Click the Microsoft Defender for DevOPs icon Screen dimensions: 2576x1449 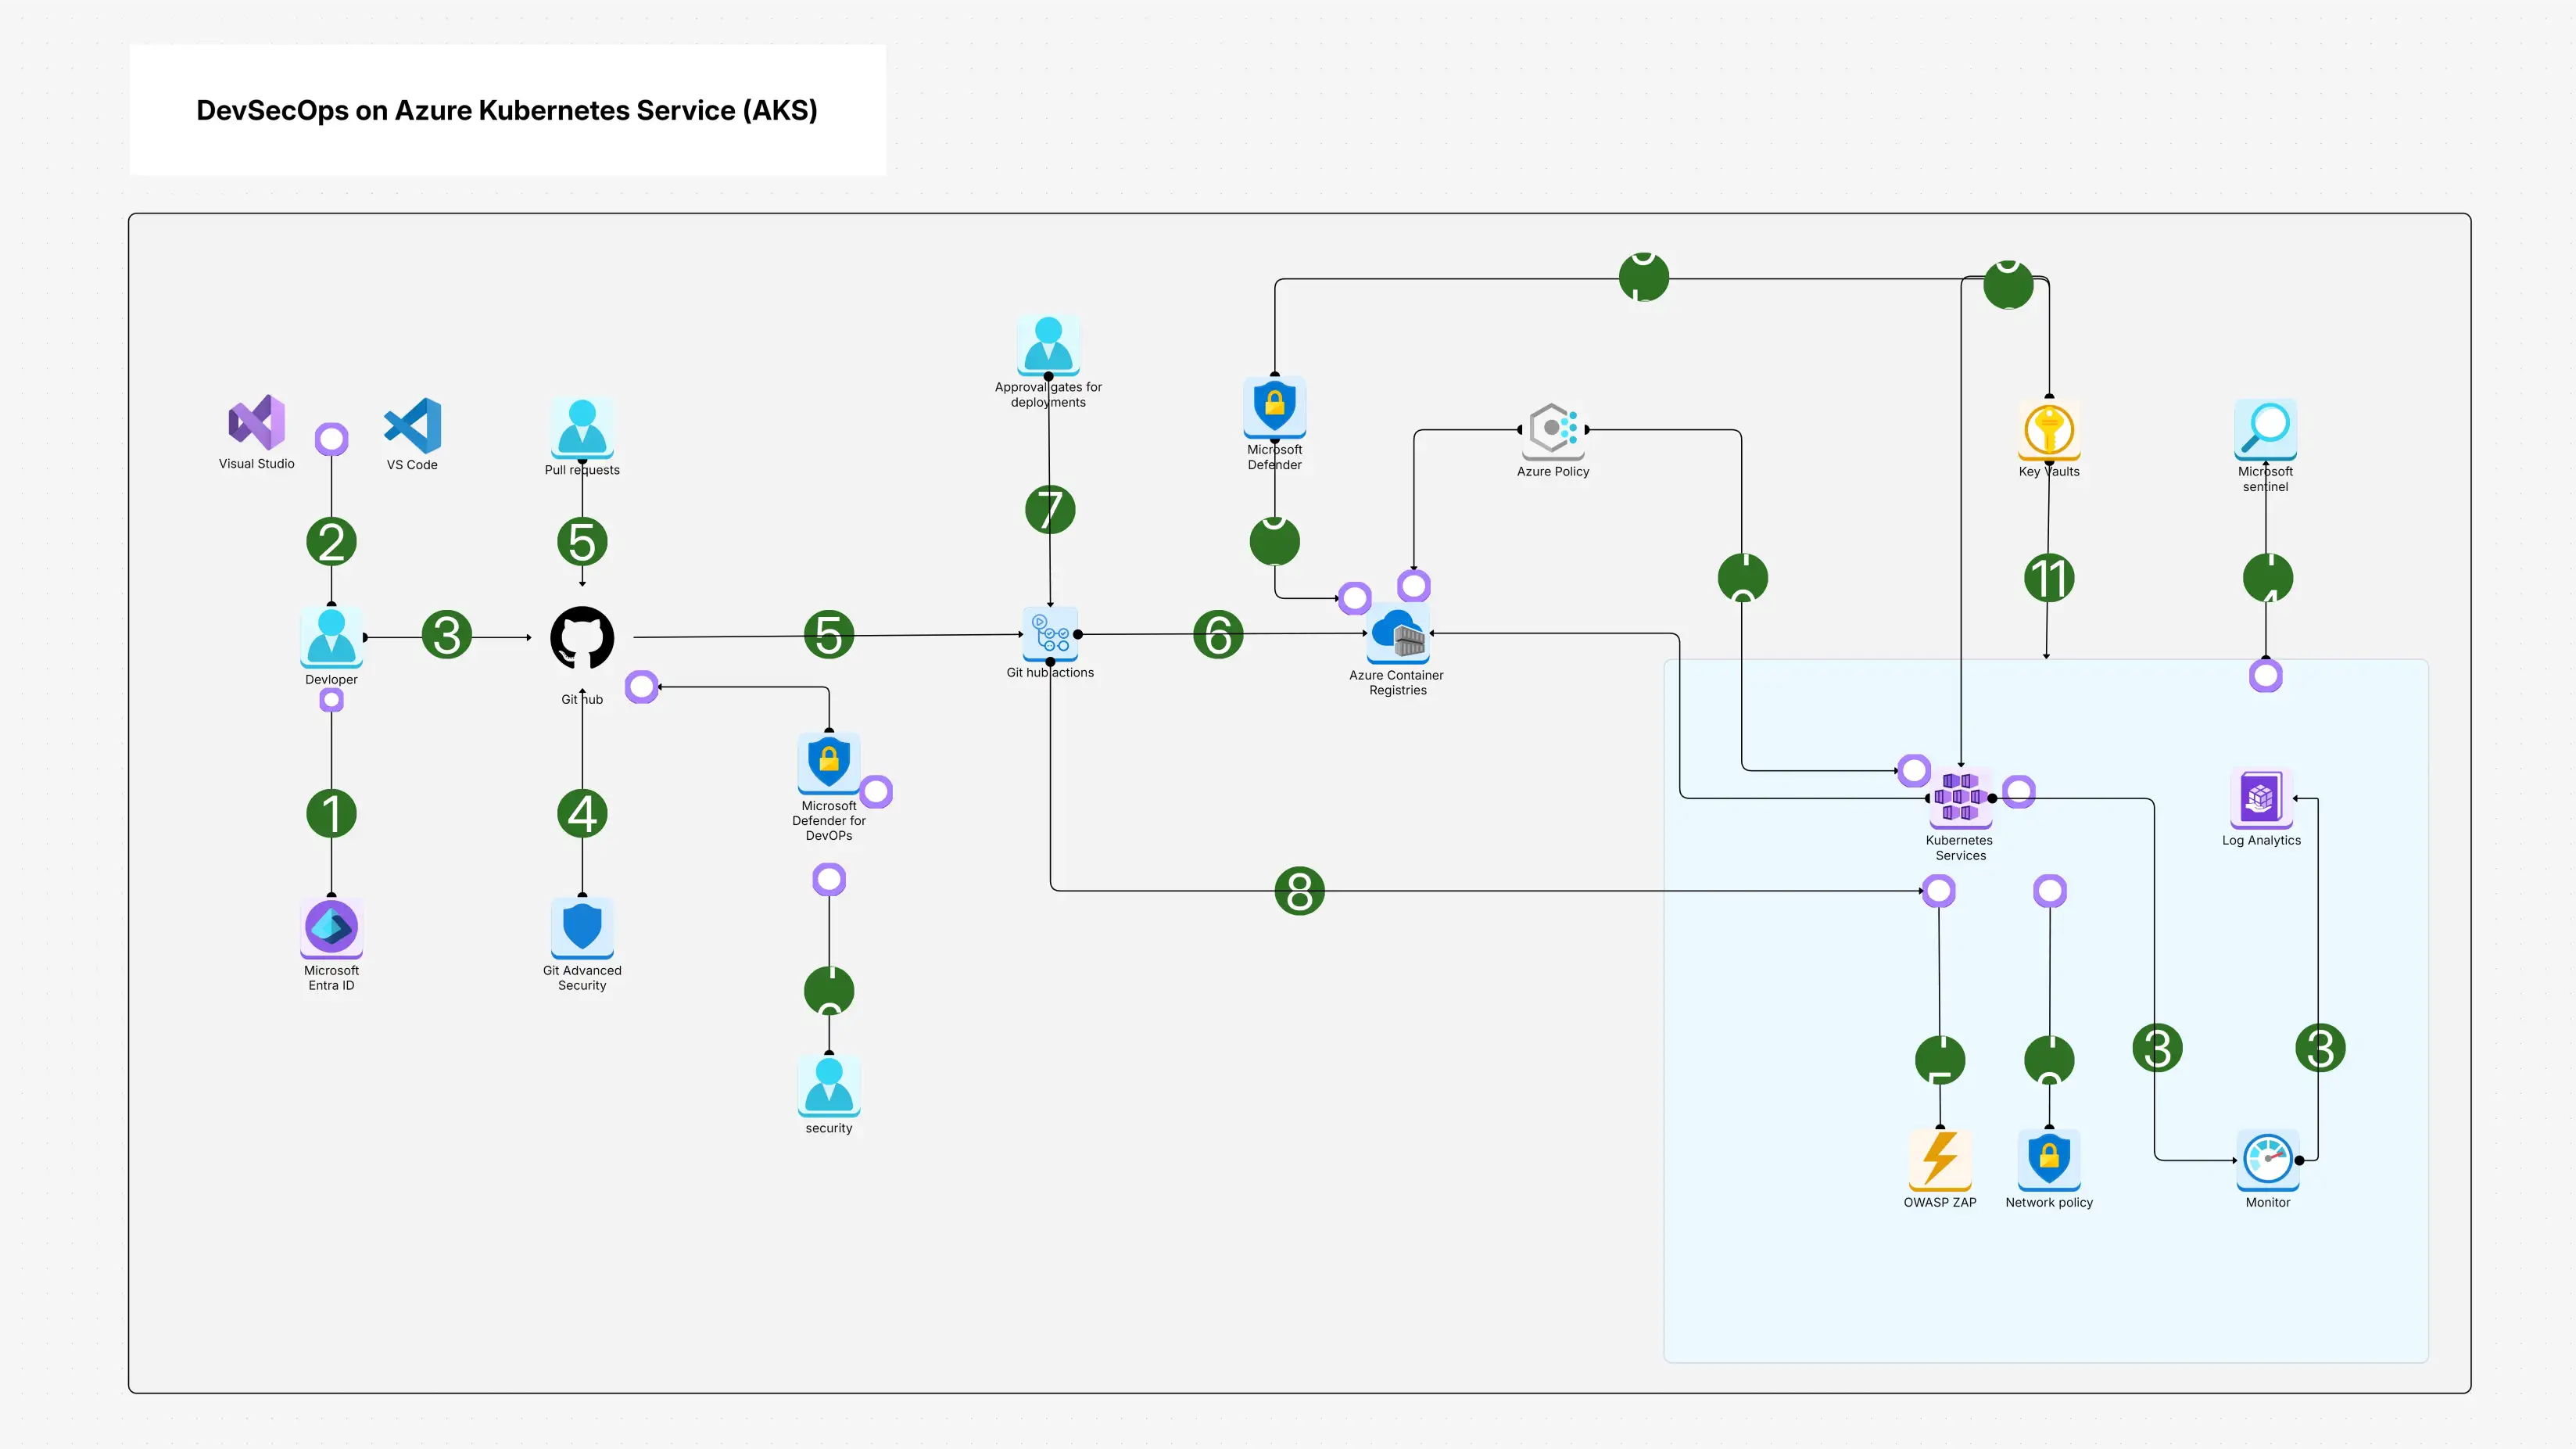(828, 765)
